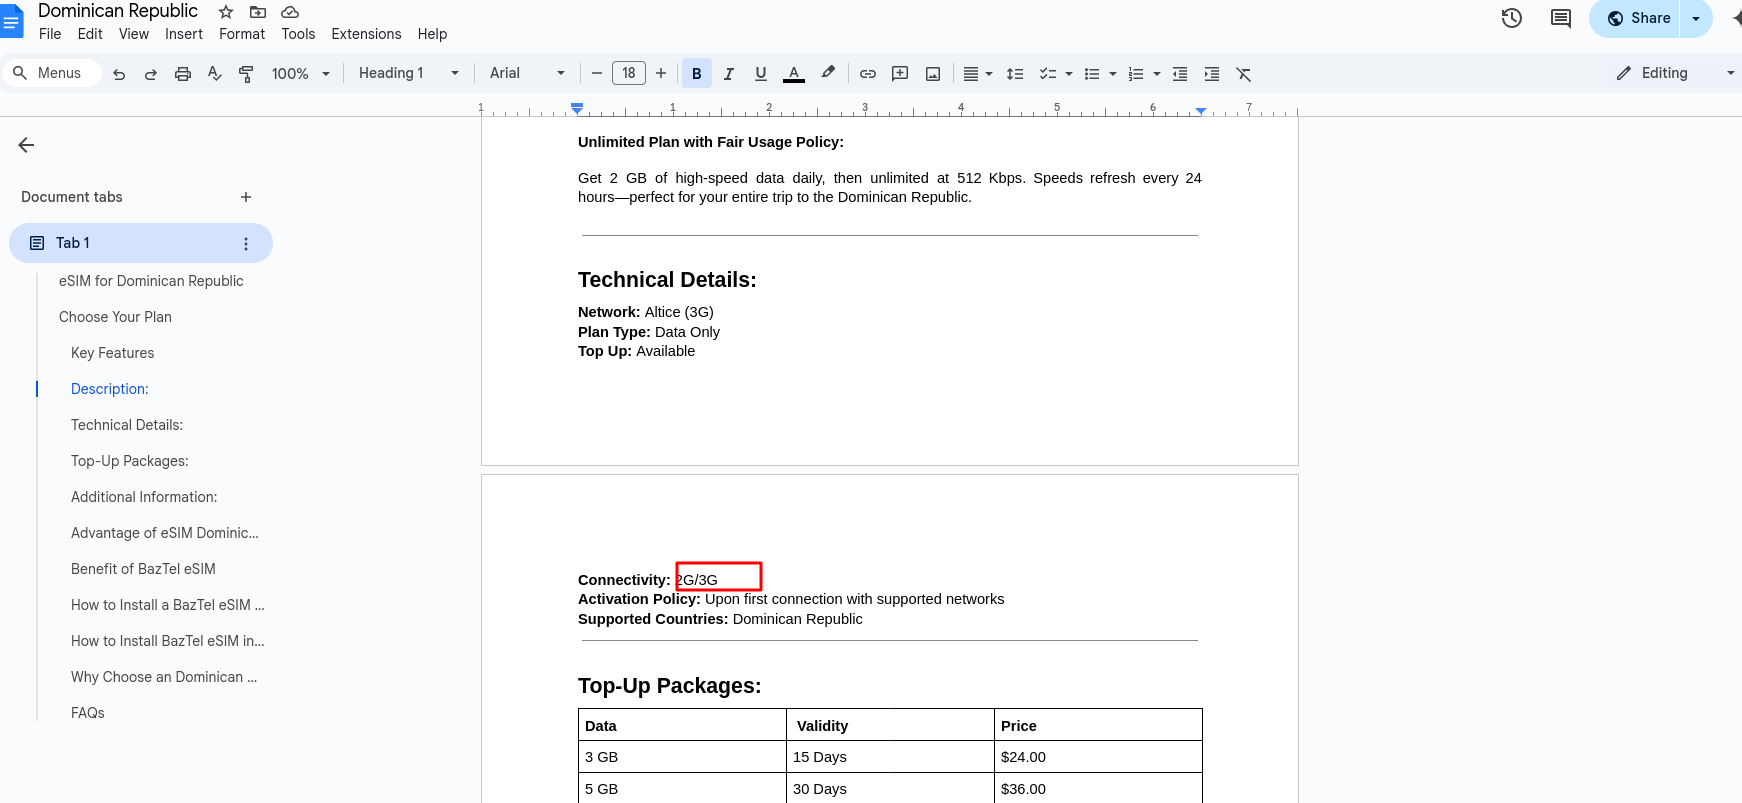Print the document using printer icon

pos(183,74)
